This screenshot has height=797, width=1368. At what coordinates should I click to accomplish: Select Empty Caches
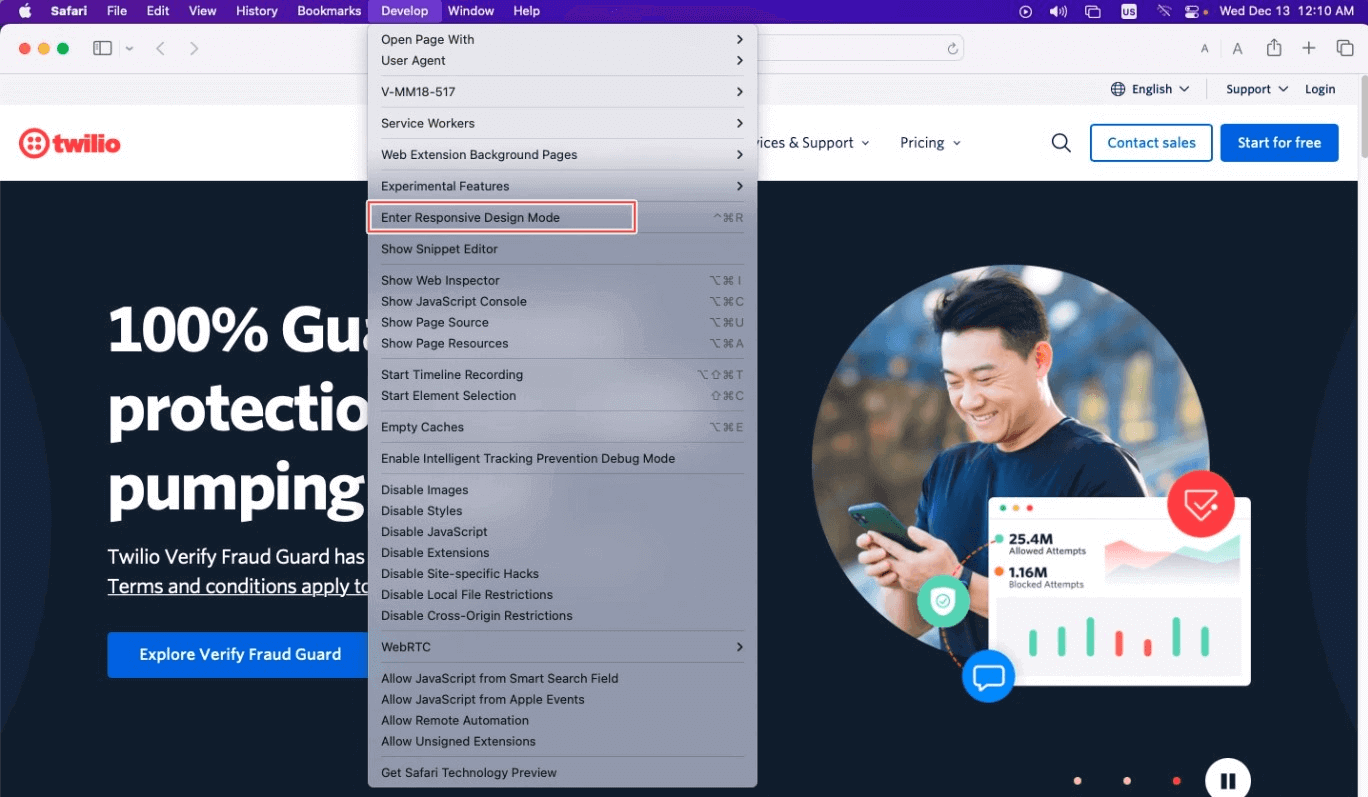point(562,427)
